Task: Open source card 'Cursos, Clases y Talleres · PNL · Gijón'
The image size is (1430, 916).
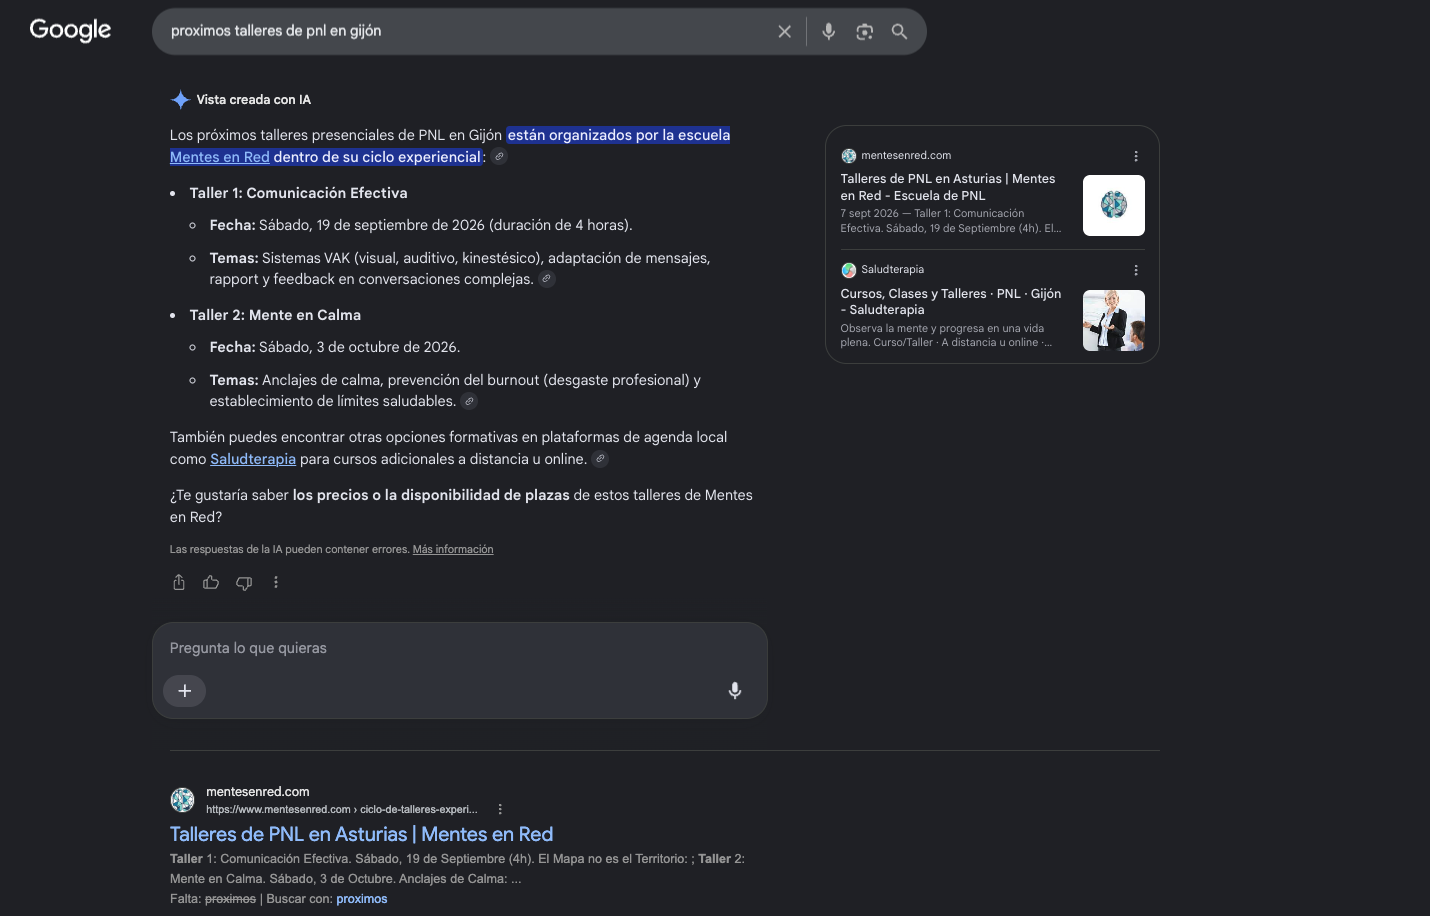Action: coord(951,301)
